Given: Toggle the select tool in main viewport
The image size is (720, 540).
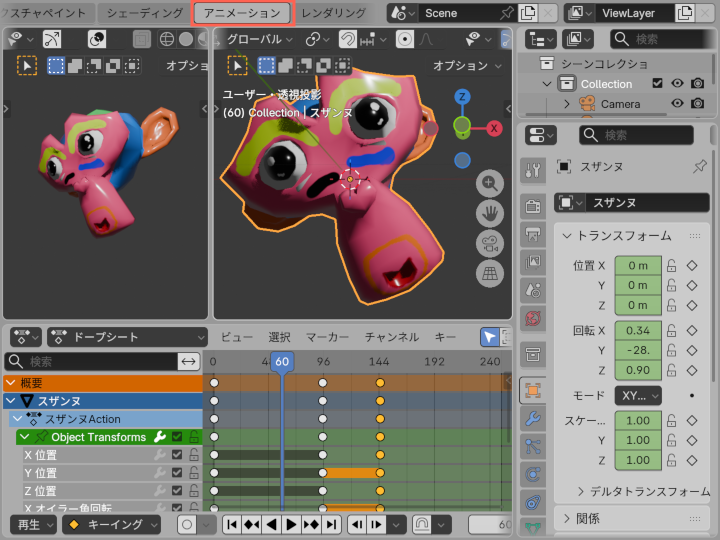Looking at the screenshot, I should [x=237, y=66].
